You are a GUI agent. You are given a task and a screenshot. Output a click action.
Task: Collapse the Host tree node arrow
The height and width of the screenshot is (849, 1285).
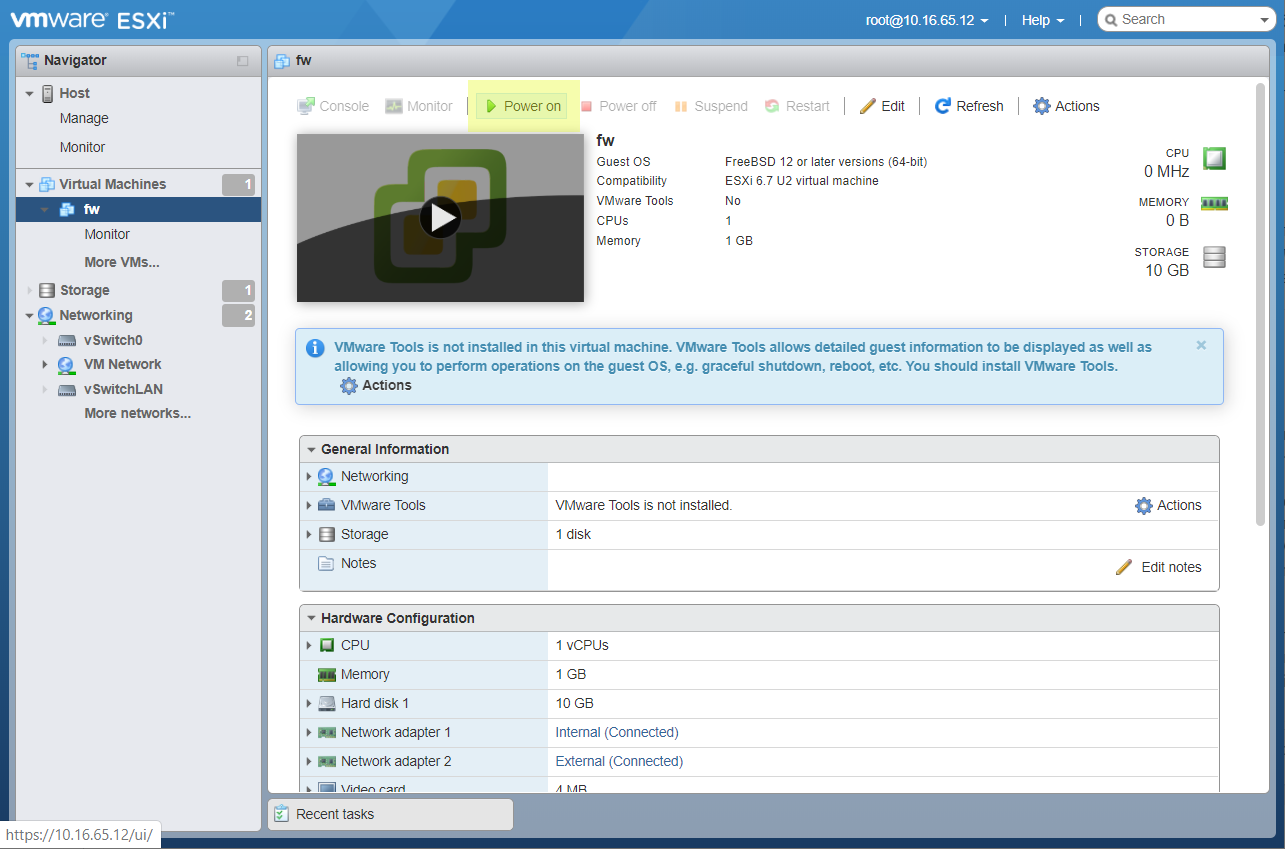pos(29,94)
